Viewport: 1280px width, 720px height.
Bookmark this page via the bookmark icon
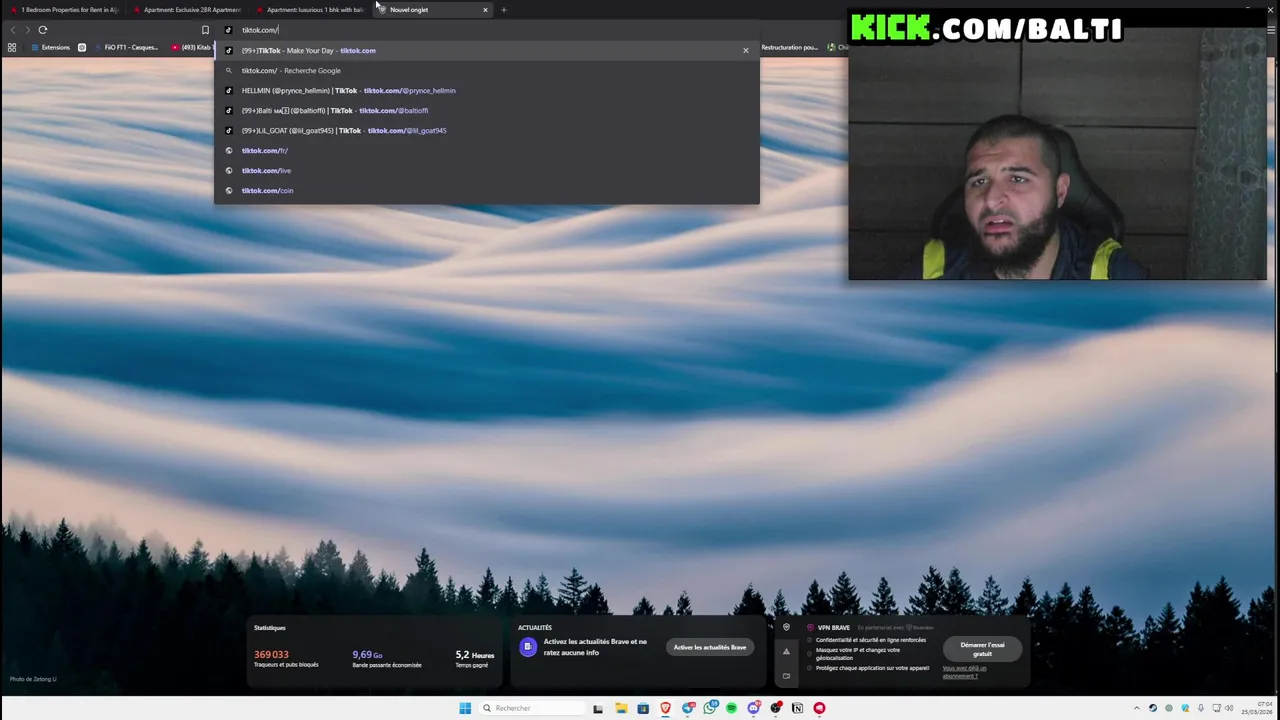(x=205, y=30)
